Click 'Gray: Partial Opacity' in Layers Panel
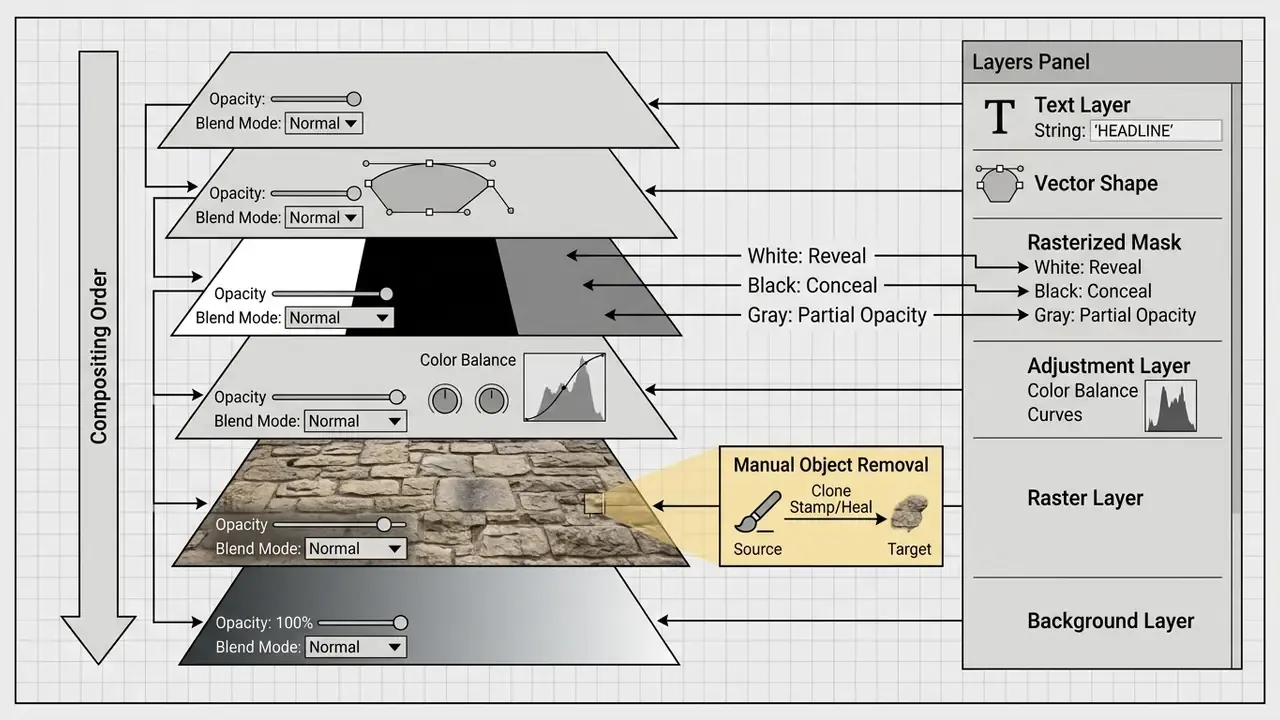The height and width of the screenshot is (720, 1280). 1115,315
